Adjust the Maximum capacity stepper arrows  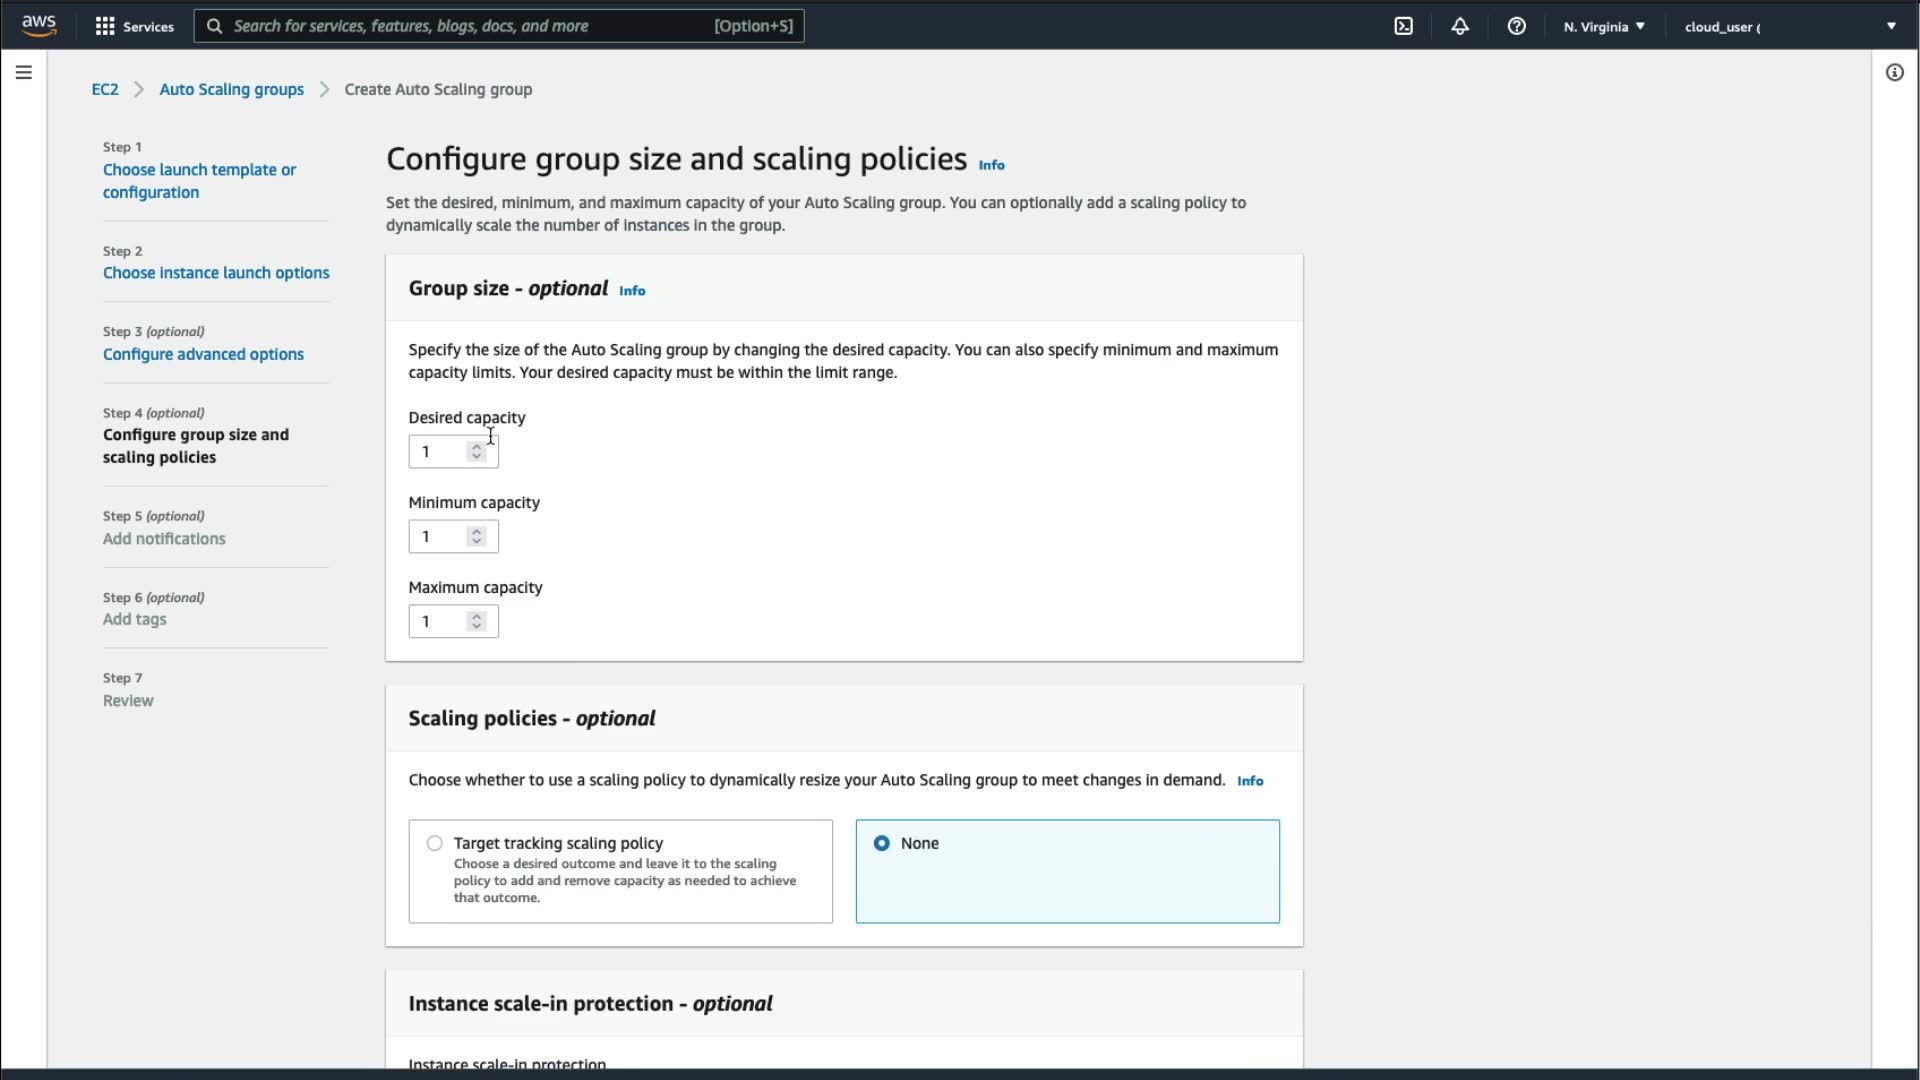(x=477, y=622)
